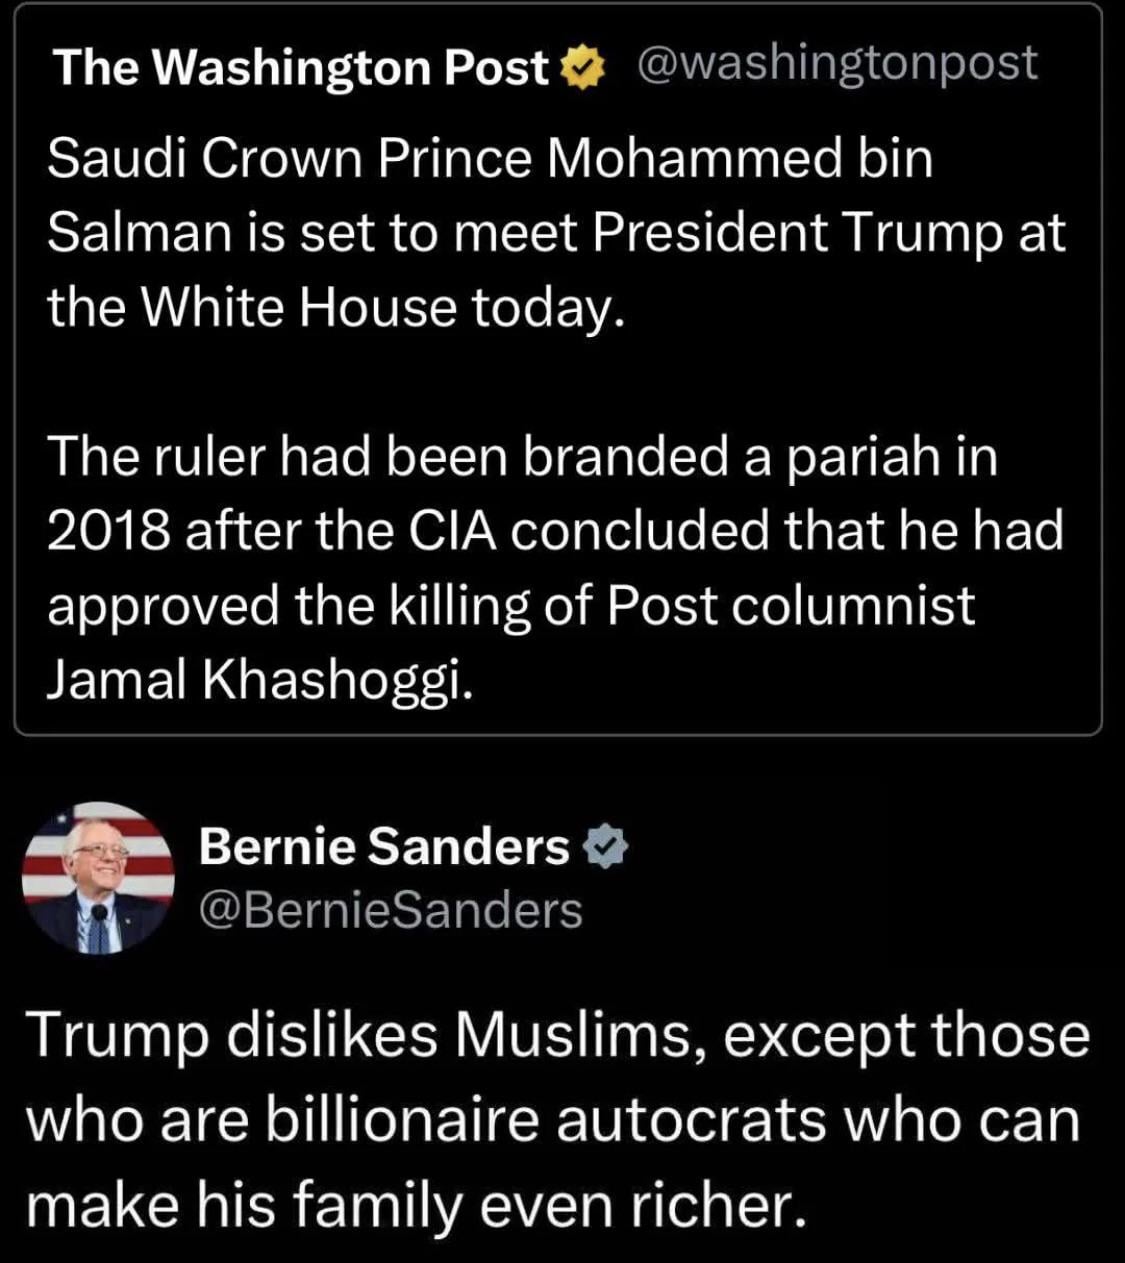Click "billionaire autocrats" in Sanders' tweet
The width and height of the screenshot is (1125, 1263).
coord(546,1120)
